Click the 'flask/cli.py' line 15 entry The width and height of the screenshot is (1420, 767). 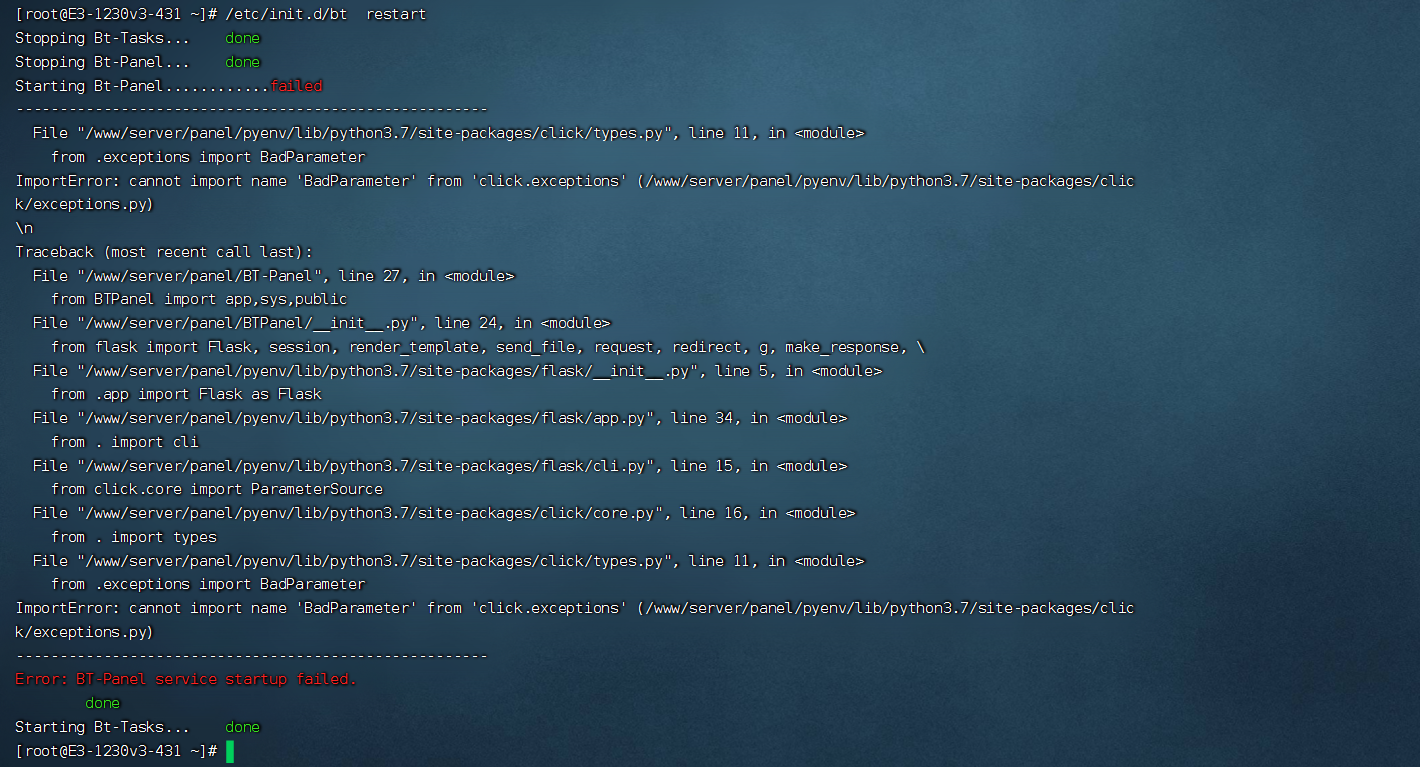point(439,466)
